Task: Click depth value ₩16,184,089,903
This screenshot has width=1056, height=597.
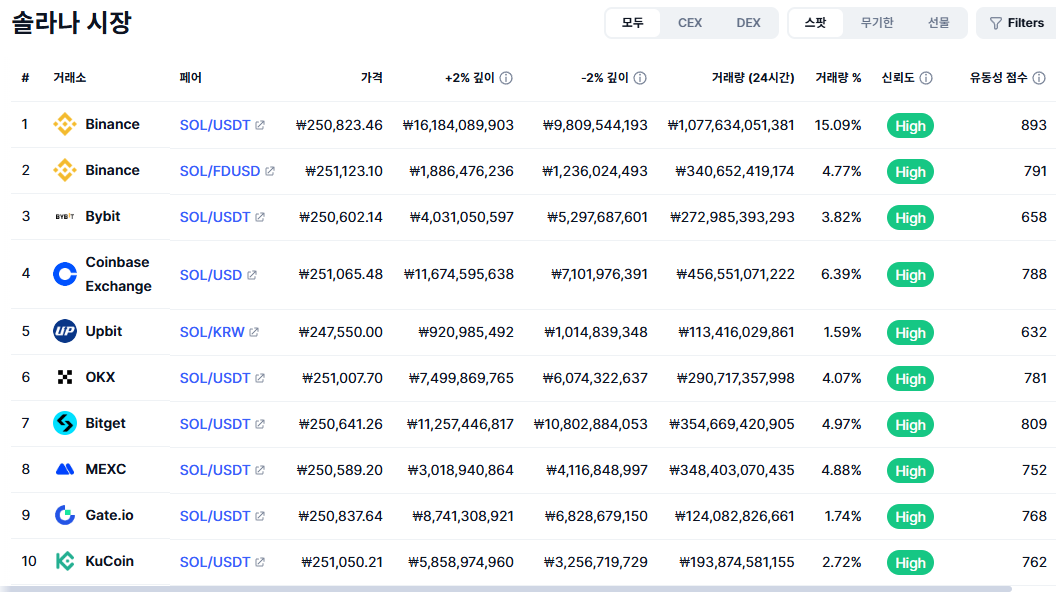Action: [x=458, y=125]
